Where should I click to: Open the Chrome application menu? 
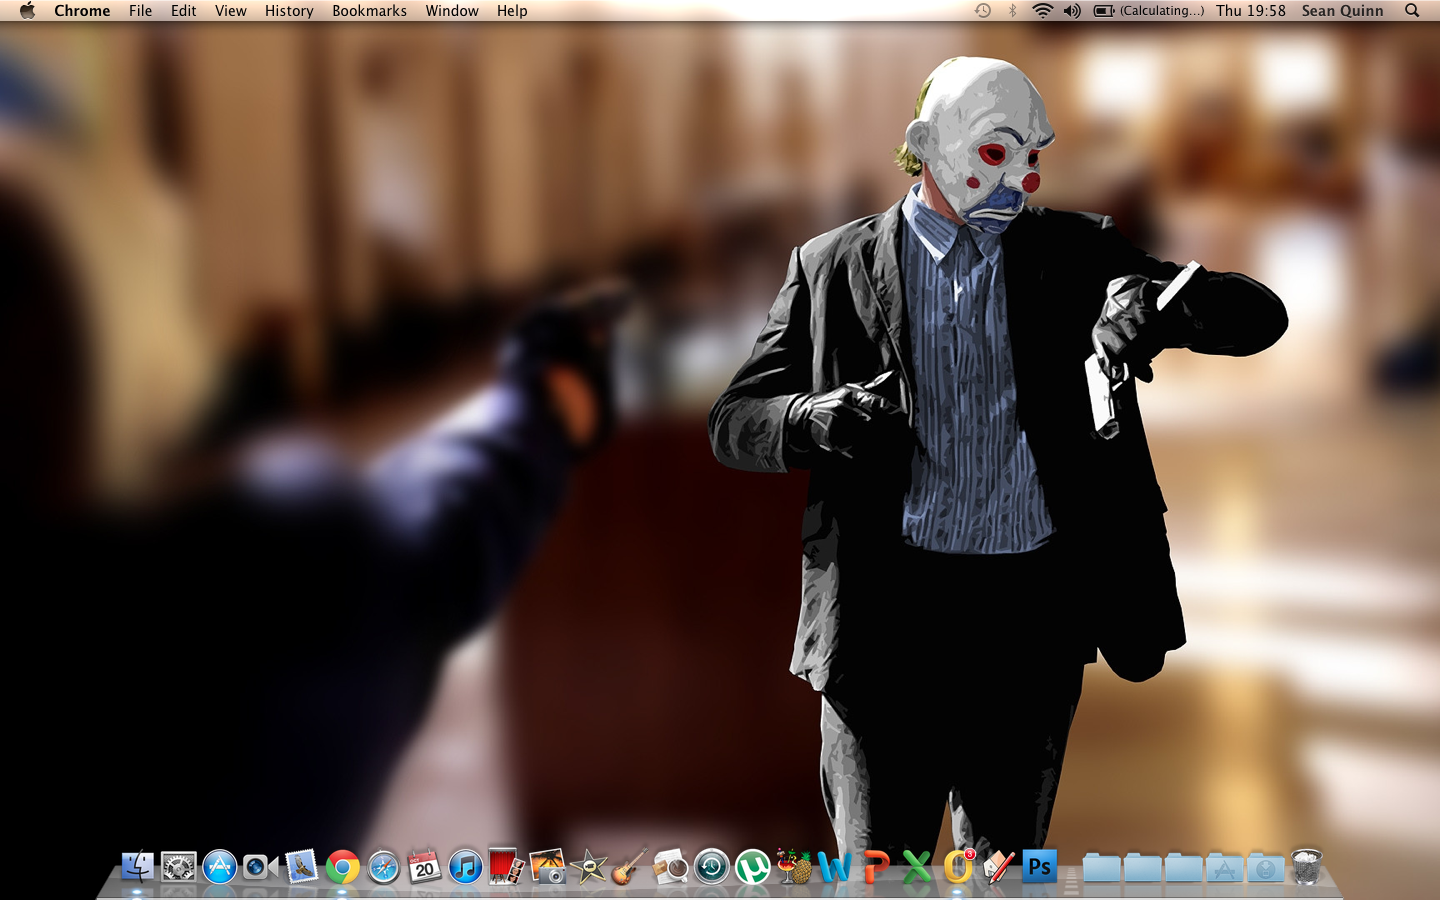point(82,11)
